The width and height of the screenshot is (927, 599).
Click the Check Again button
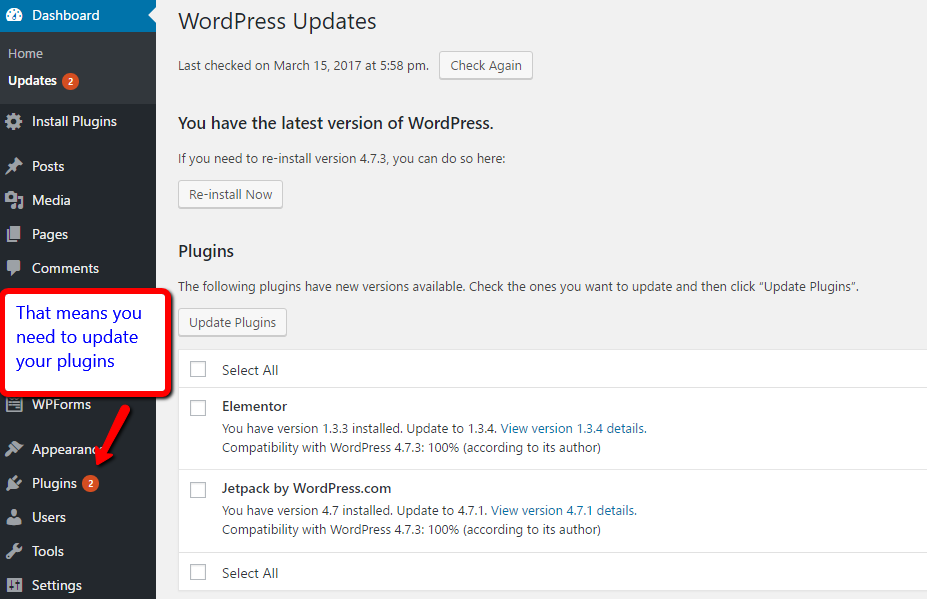[486, 66]
